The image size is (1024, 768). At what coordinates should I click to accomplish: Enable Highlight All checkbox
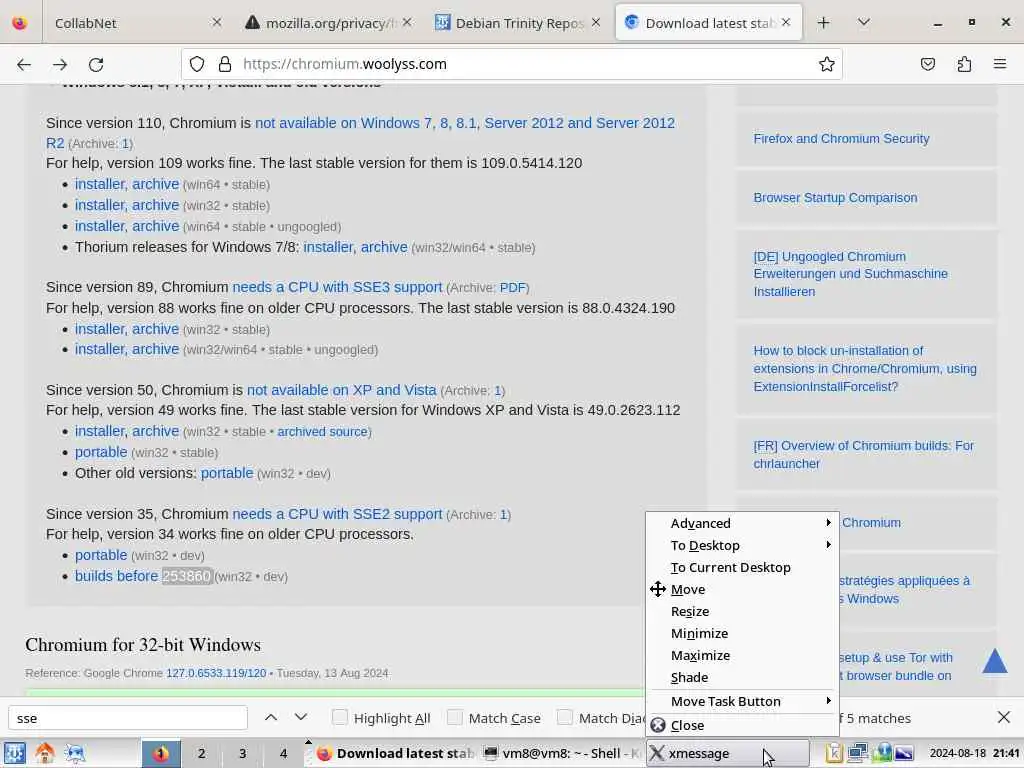(x=340, y=717)
